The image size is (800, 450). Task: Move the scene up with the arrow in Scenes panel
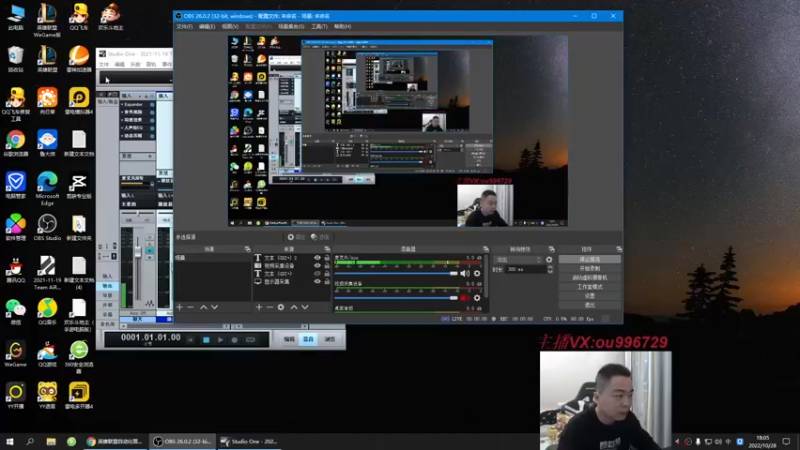pyautogui.click(x=204, y=307)
